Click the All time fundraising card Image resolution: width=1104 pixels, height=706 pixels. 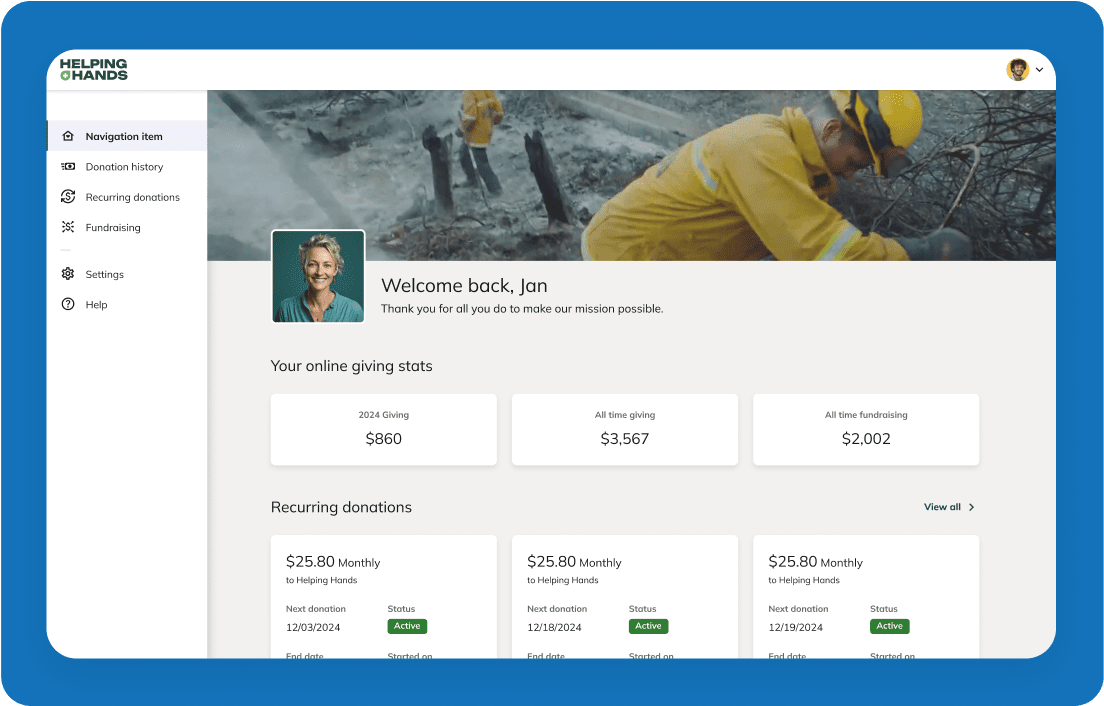click(x=865, y=429)
